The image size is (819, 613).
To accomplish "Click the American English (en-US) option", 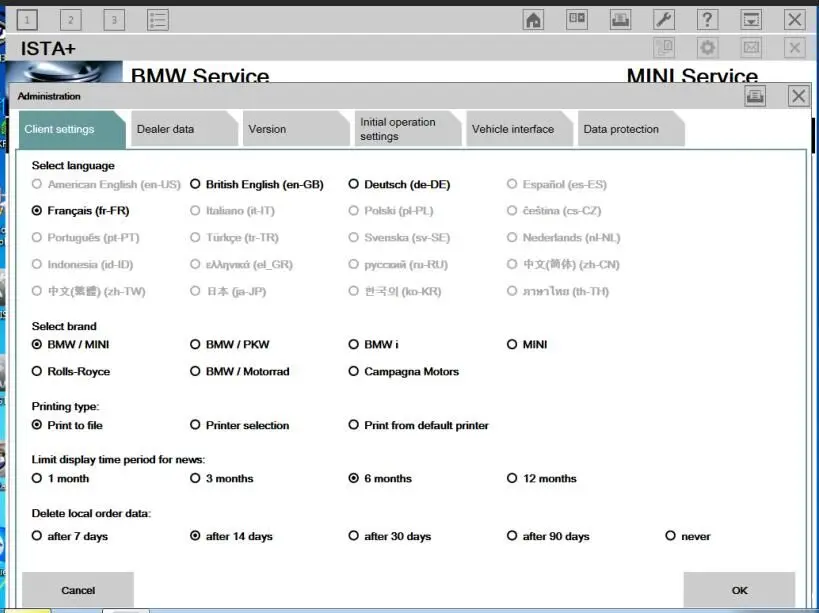I will point(106,184).
